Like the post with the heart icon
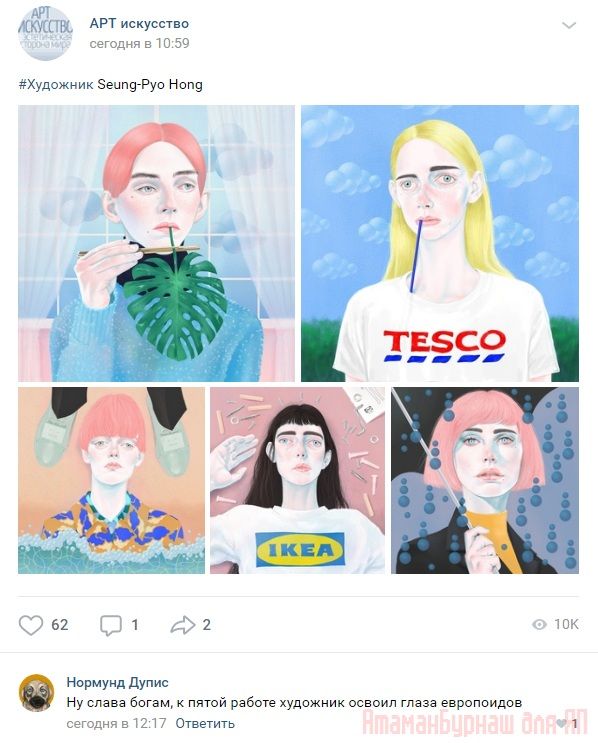 31,625
